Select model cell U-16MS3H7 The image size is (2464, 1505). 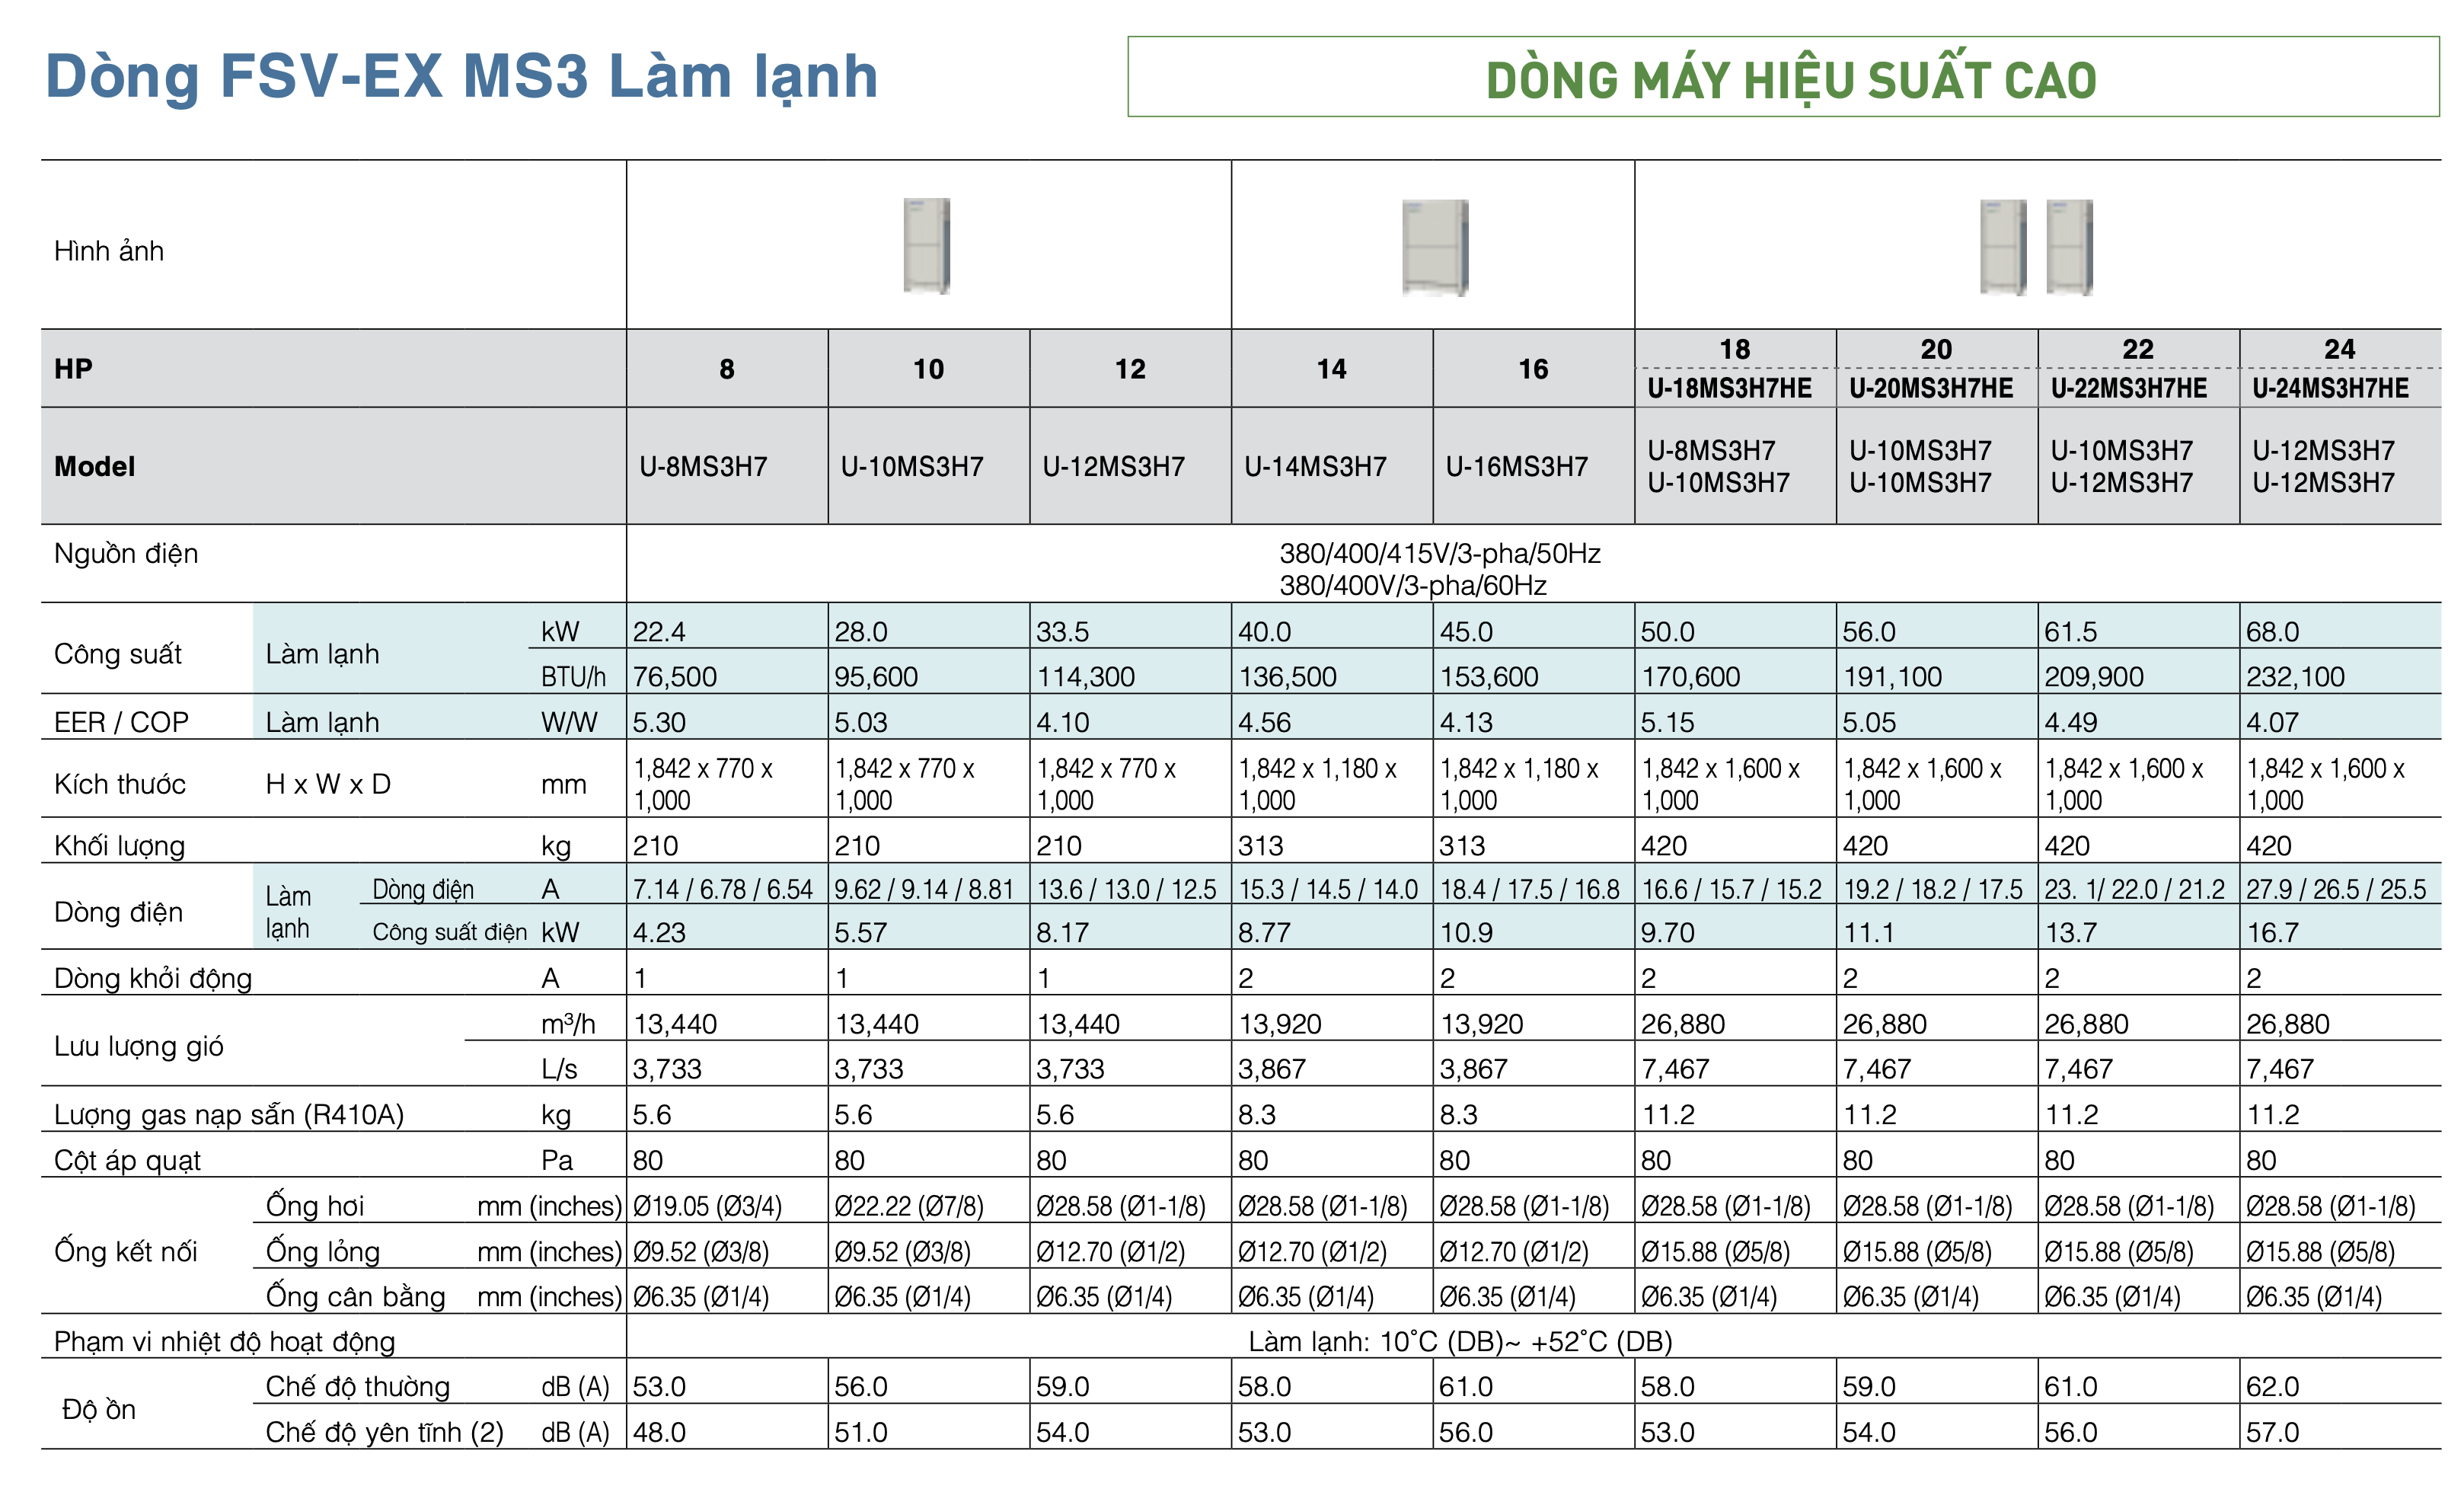click(1516, 466)
